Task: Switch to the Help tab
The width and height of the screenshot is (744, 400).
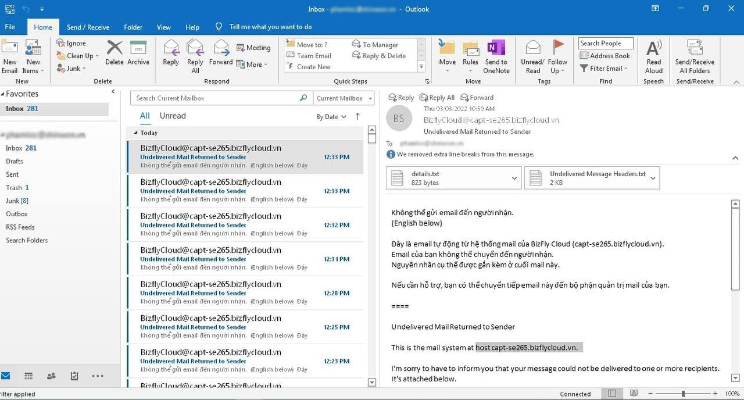Action: tap(192, 27)
